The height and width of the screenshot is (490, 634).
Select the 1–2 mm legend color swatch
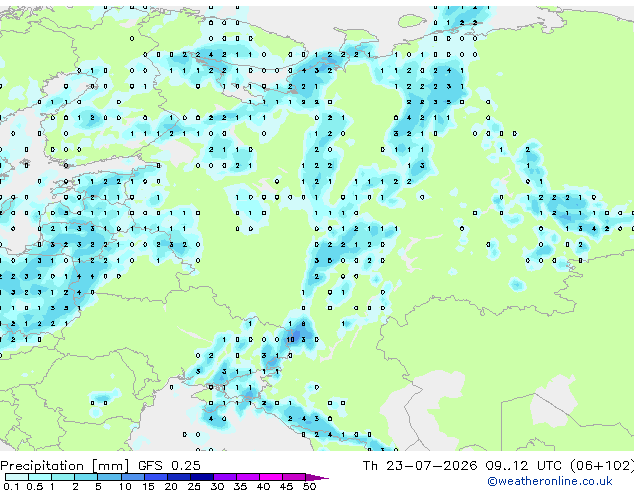tap(63, 477)
